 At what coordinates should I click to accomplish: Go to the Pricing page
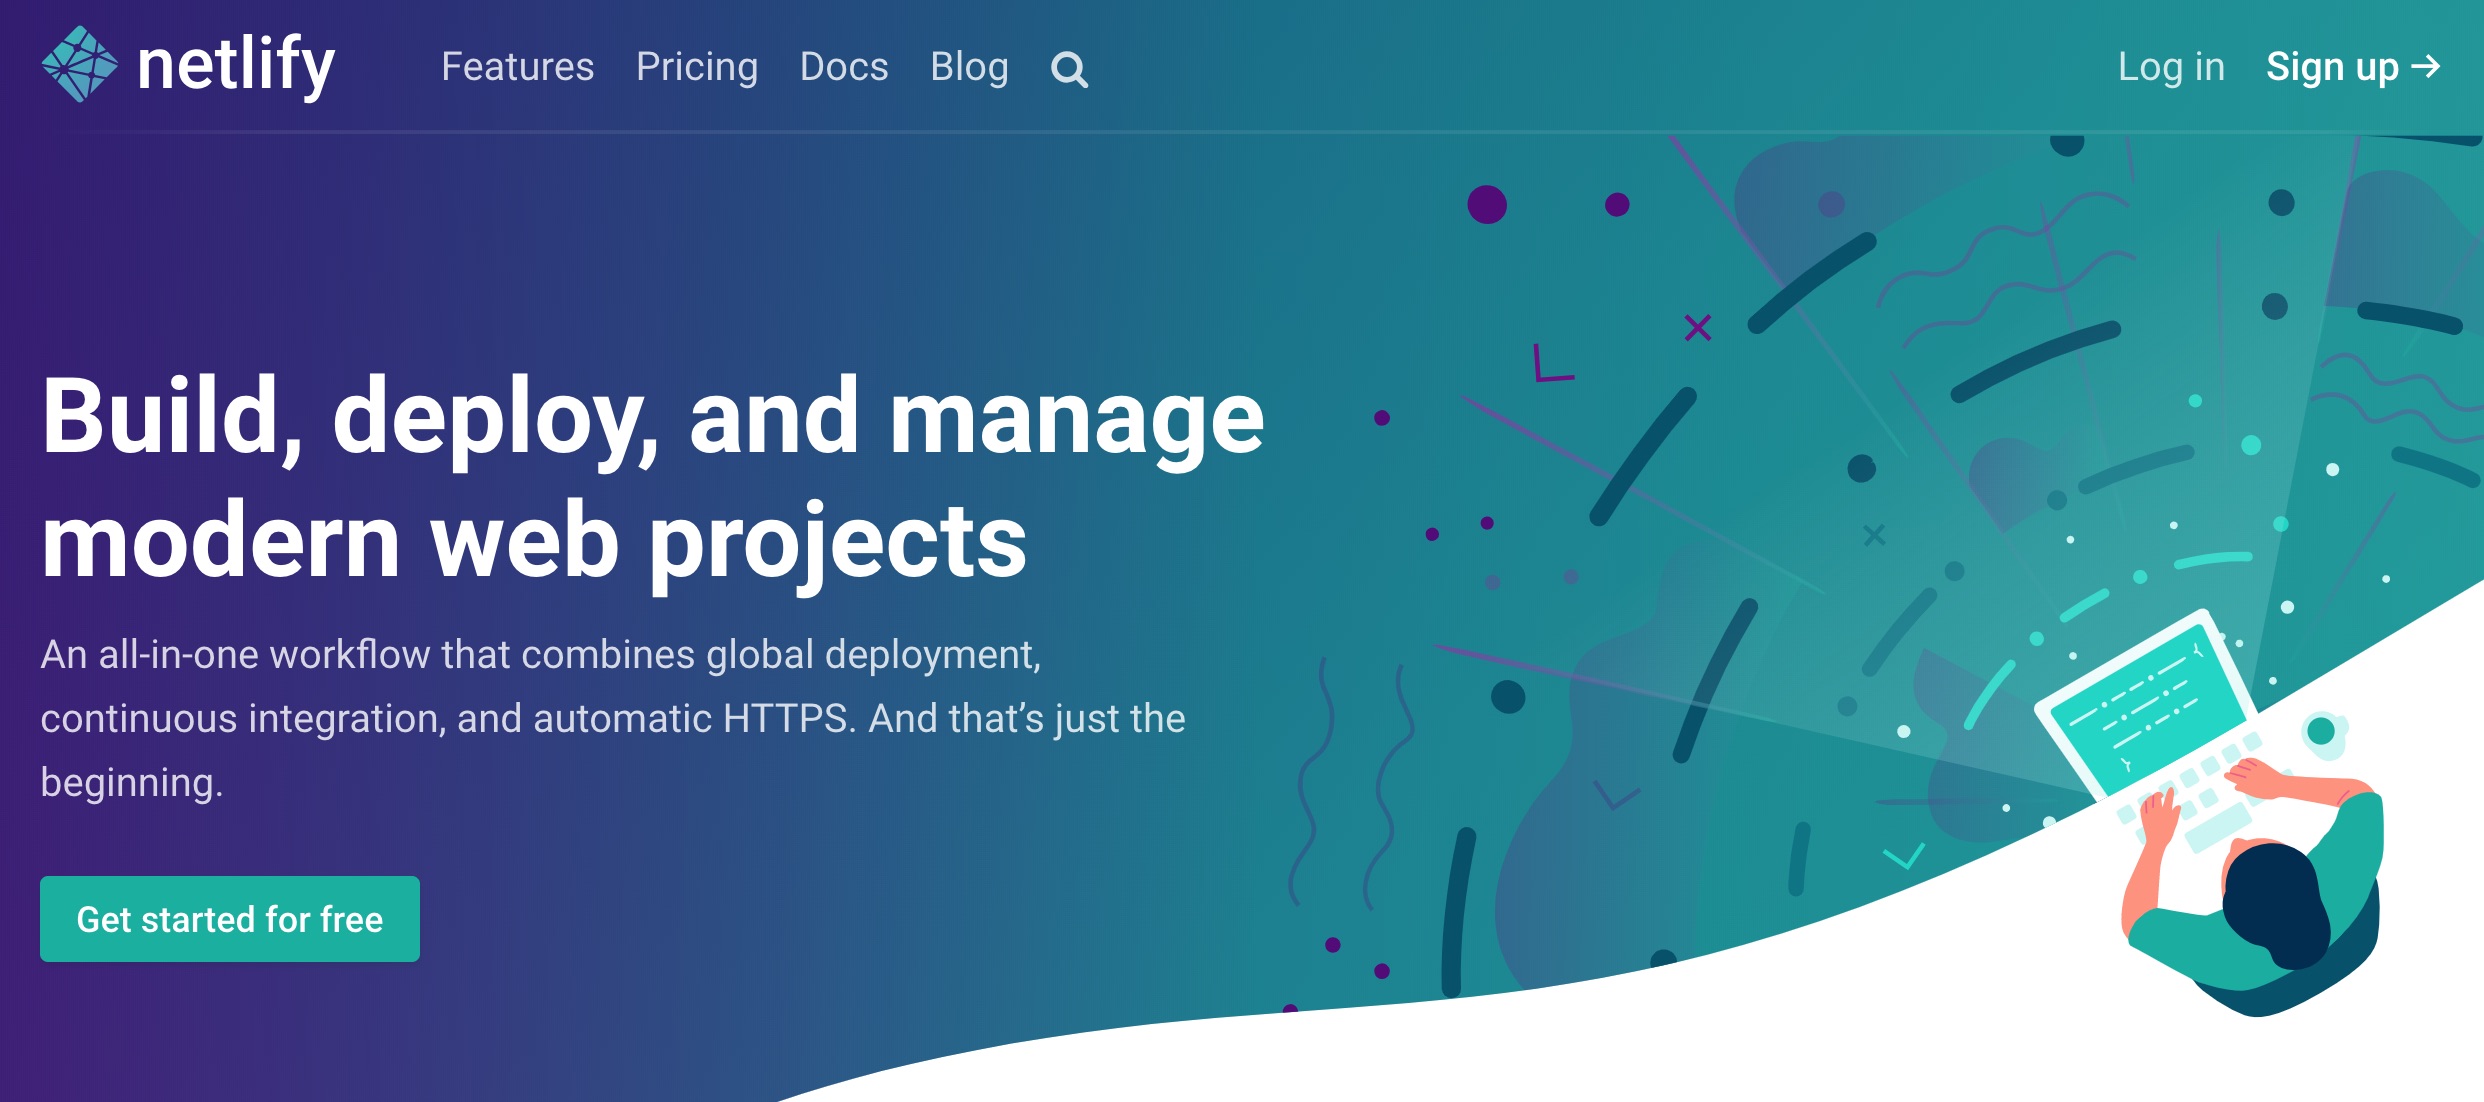click(x=697, y=67)
